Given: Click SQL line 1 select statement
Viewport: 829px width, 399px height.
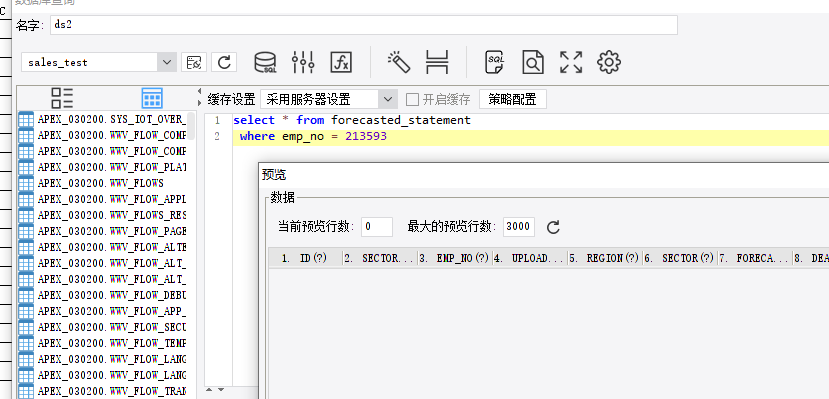Looking at the screenshot, I should click(x=352, y=120).
